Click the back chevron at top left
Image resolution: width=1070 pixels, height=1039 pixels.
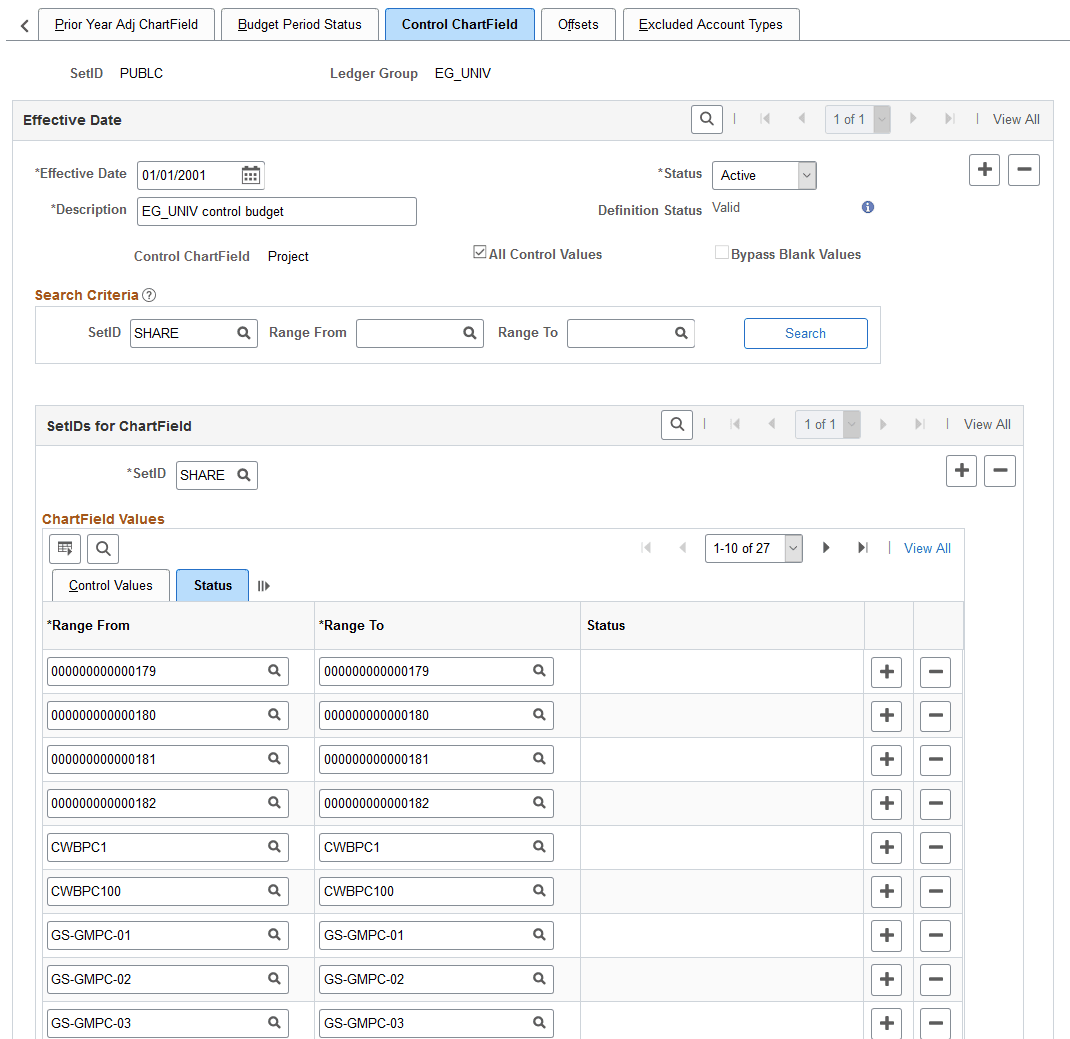point(22,23)
